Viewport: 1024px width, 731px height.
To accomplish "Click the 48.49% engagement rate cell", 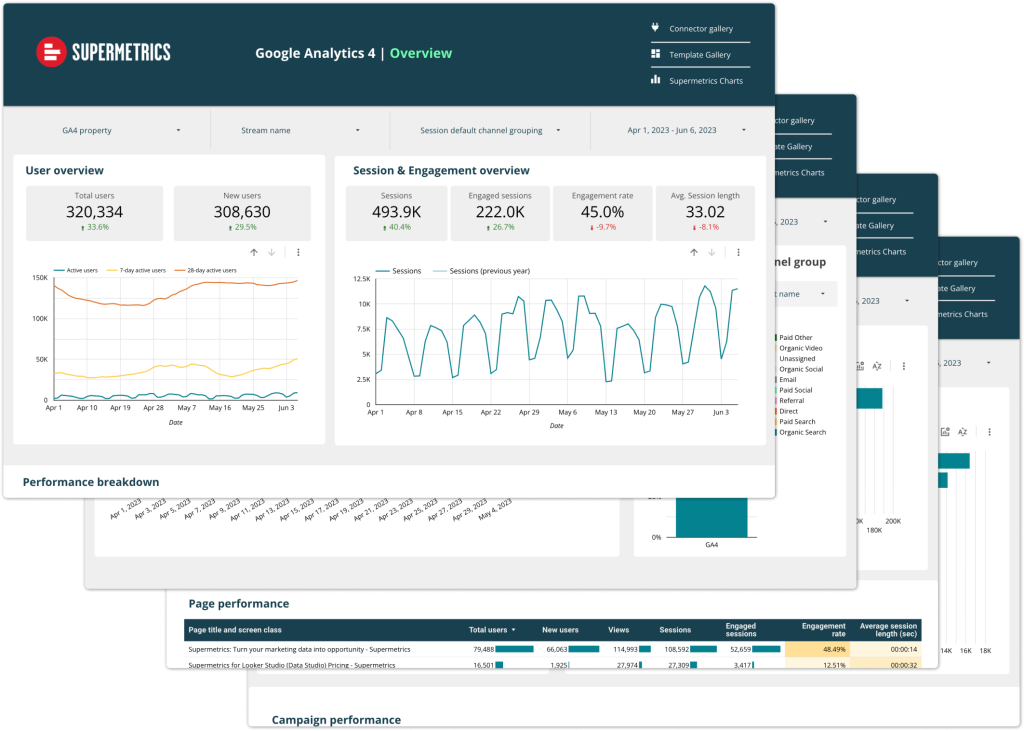I will pyautogui.click(x=817, y=649).
